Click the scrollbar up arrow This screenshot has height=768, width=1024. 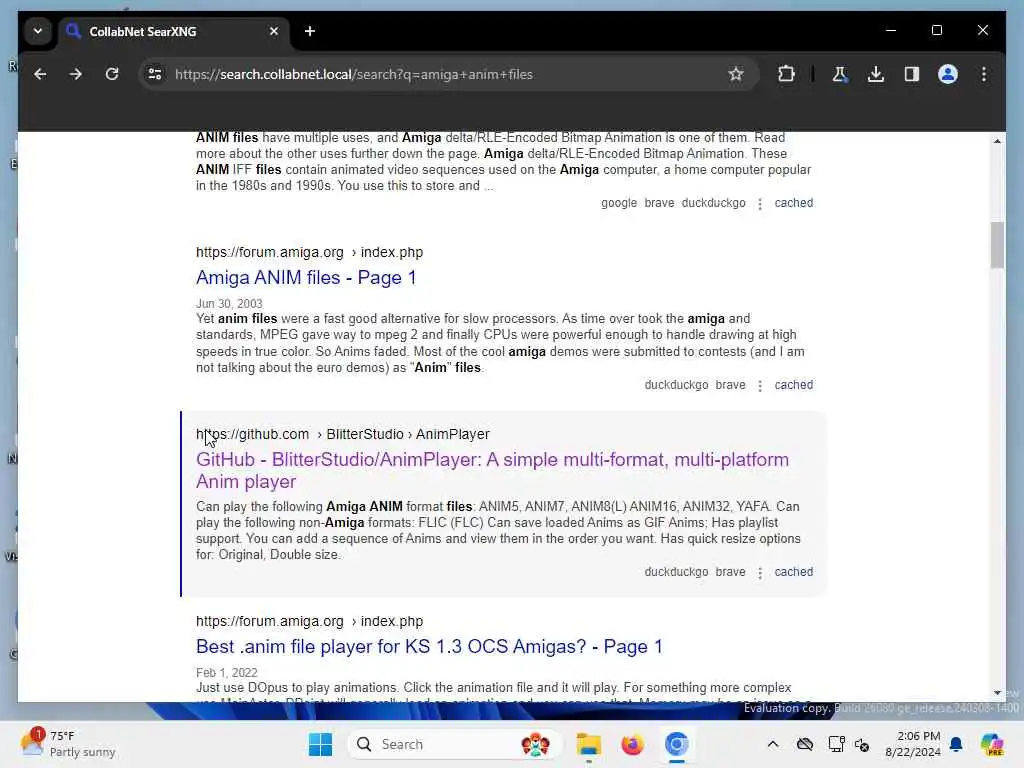pyautogui.click(x=997, y=141)
